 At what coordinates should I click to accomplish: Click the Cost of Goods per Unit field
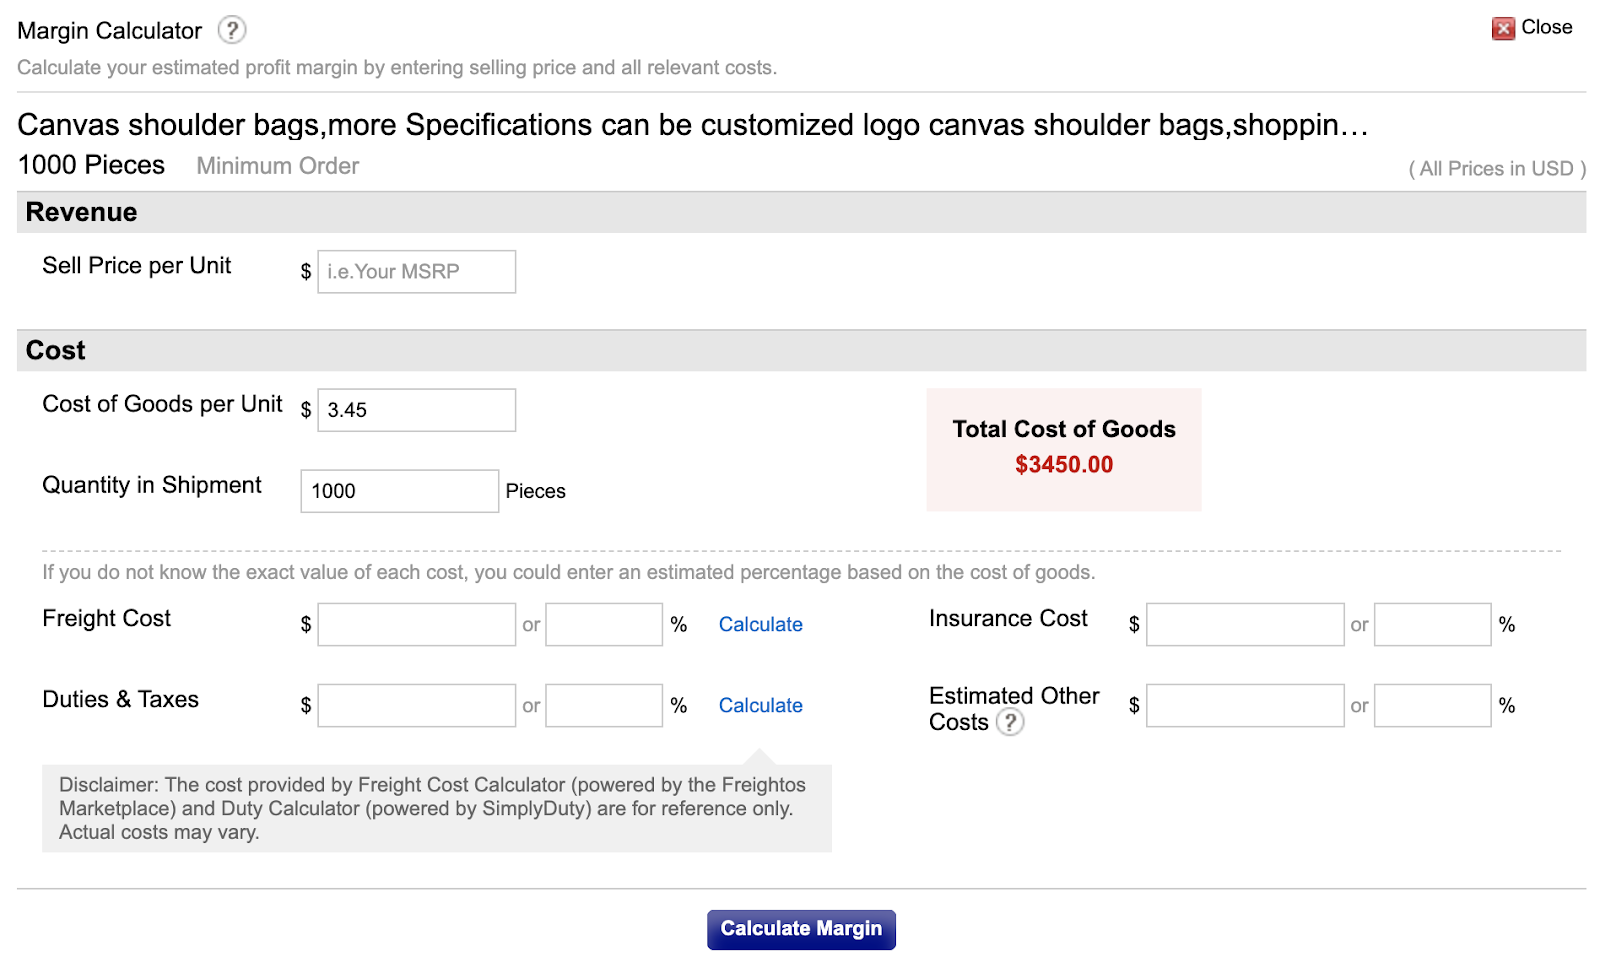[416, 410]
